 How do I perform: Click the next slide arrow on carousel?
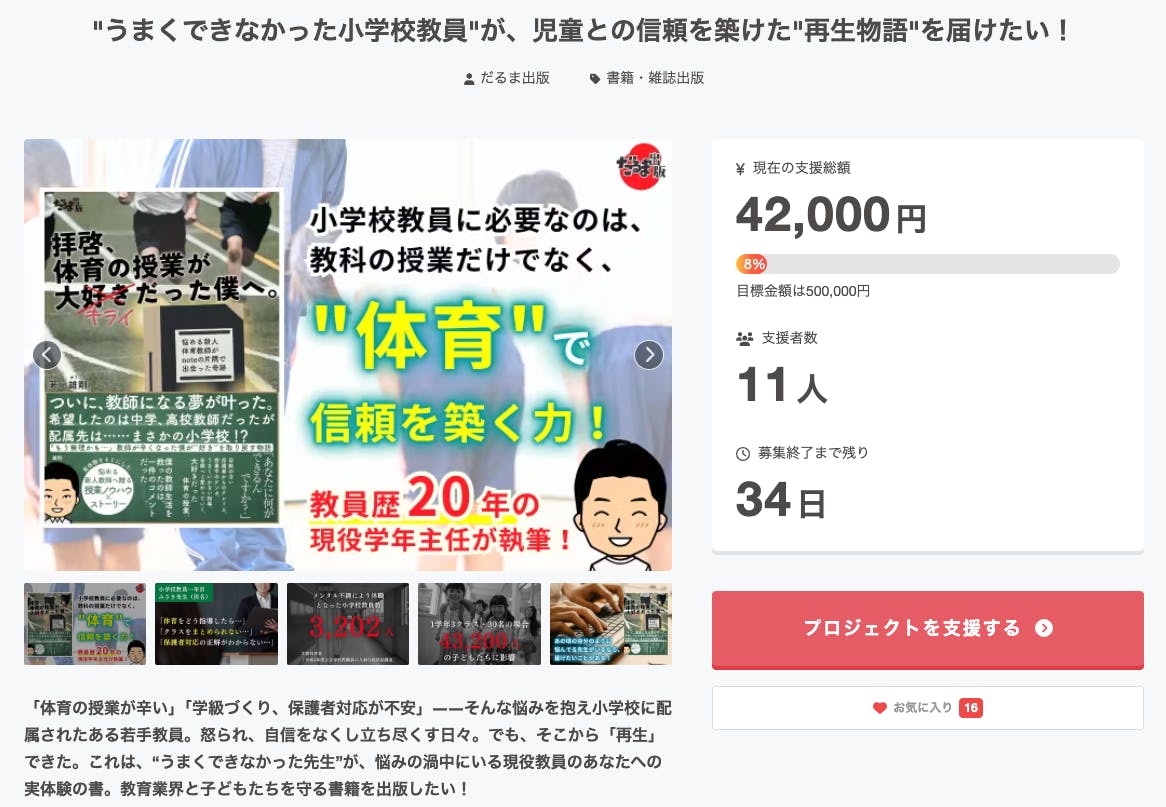[x=648, y=355]
